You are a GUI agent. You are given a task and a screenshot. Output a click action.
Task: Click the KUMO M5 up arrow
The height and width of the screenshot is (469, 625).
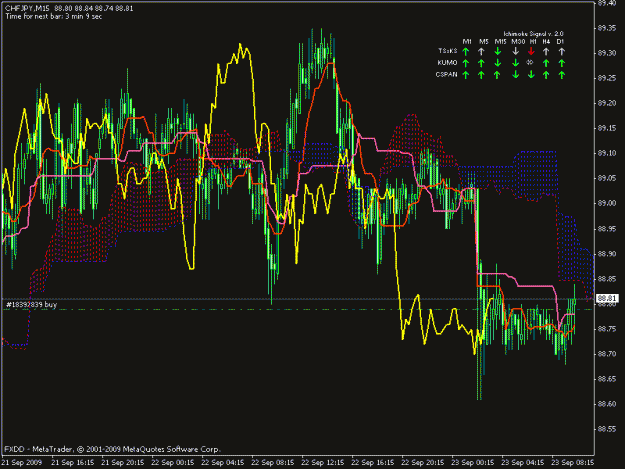click(481, 63)
